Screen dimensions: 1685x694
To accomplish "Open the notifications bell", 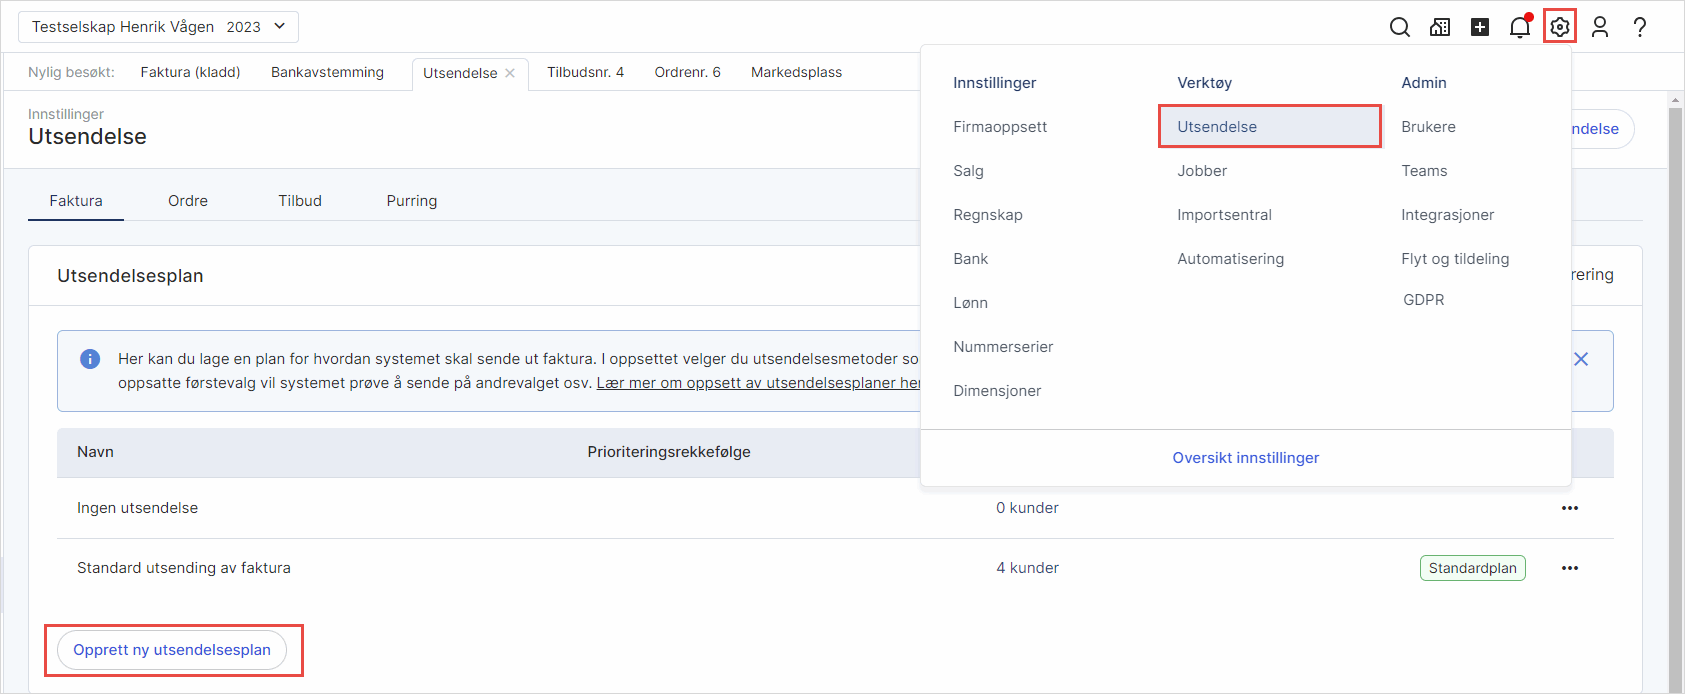I will tap(1520, 27).
